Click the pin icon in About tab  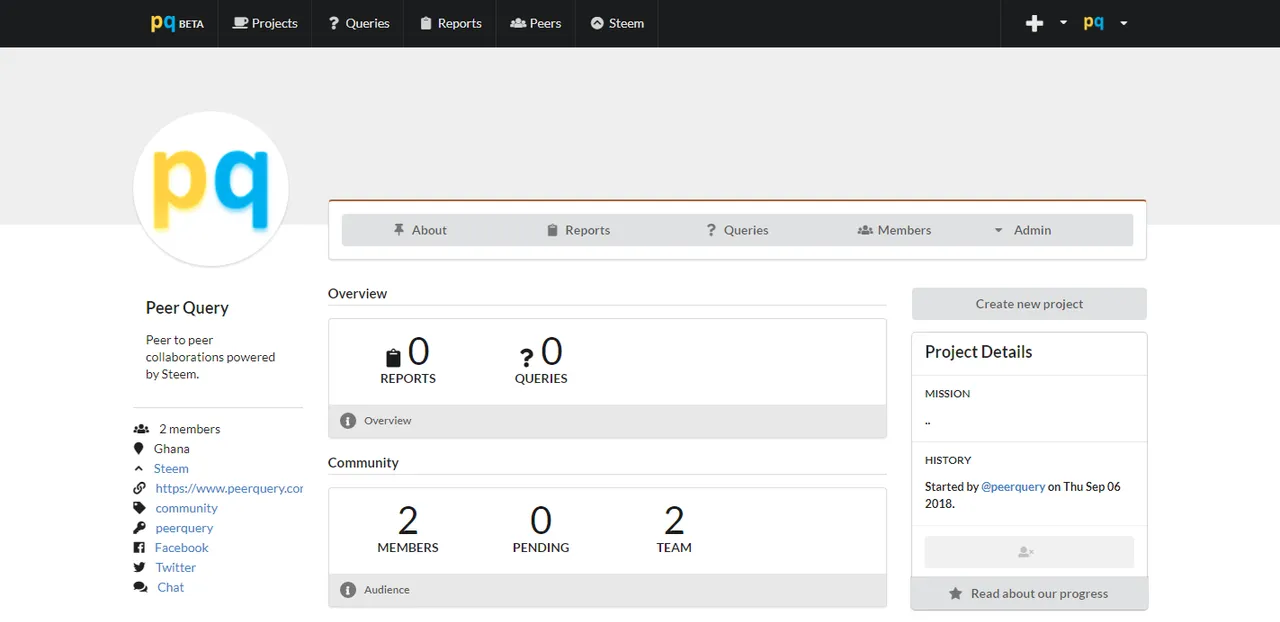tap(399, 230)
